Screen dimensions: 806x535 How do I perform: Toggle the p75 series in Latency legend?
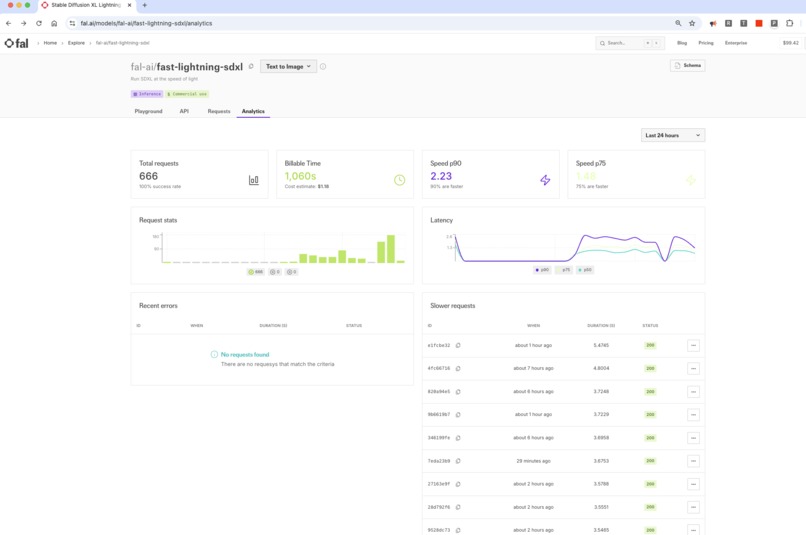564,270
